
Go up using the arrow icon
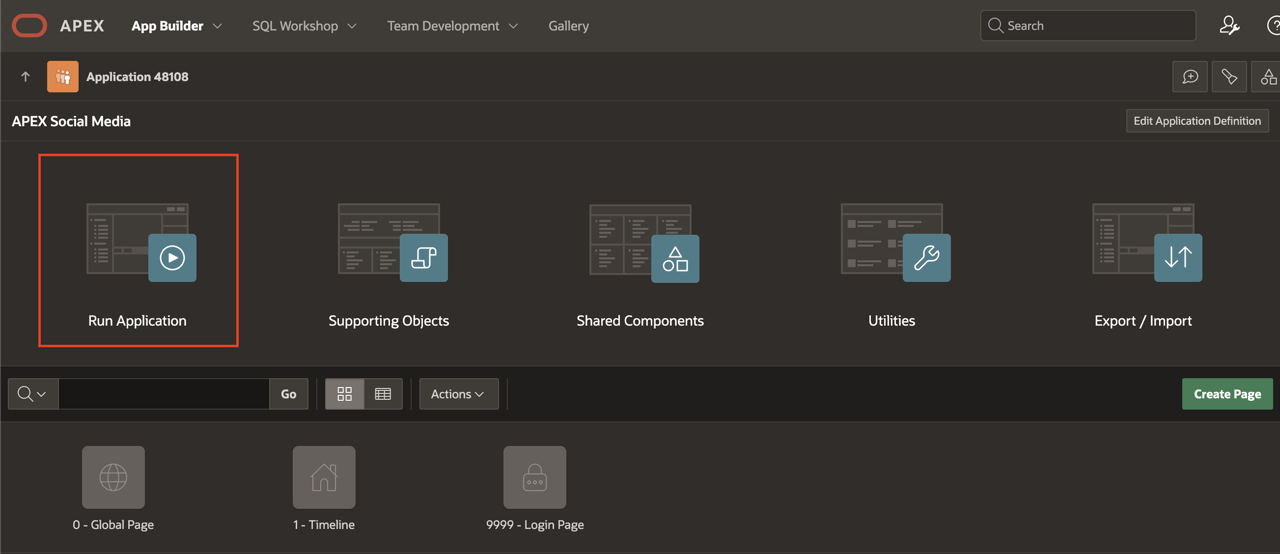26,77
